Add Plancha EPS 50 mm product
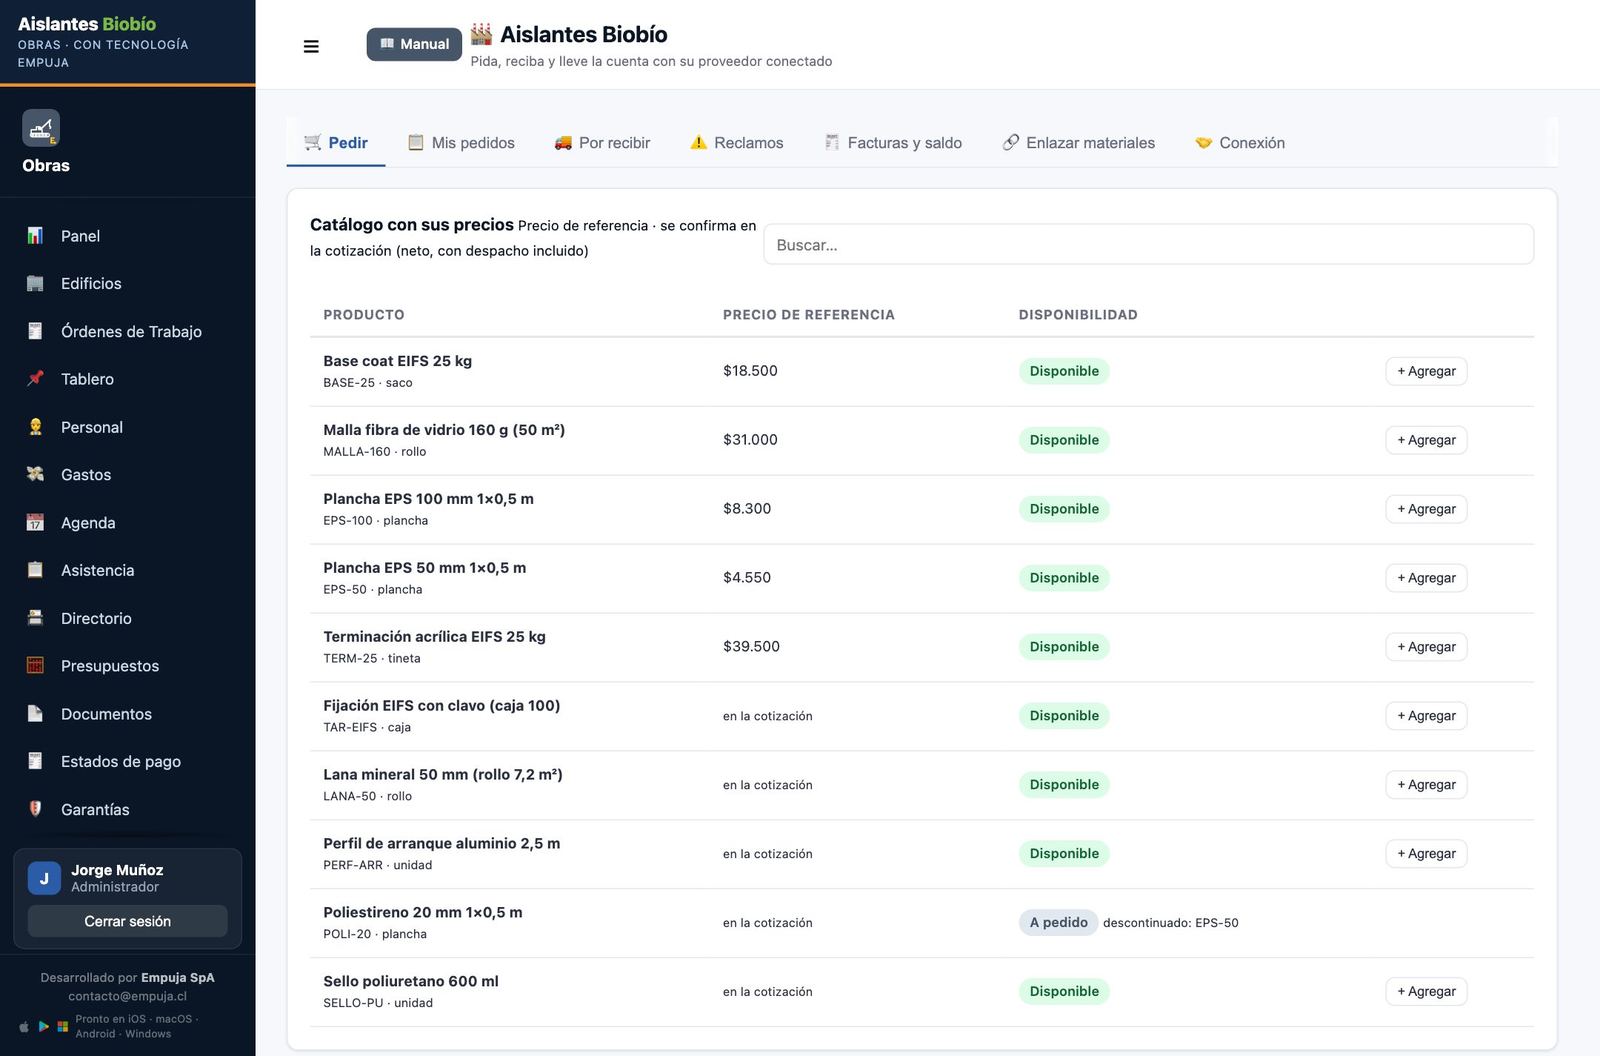The height and width of the screenshot is (1056, 1600). [x=1426, y=578]
